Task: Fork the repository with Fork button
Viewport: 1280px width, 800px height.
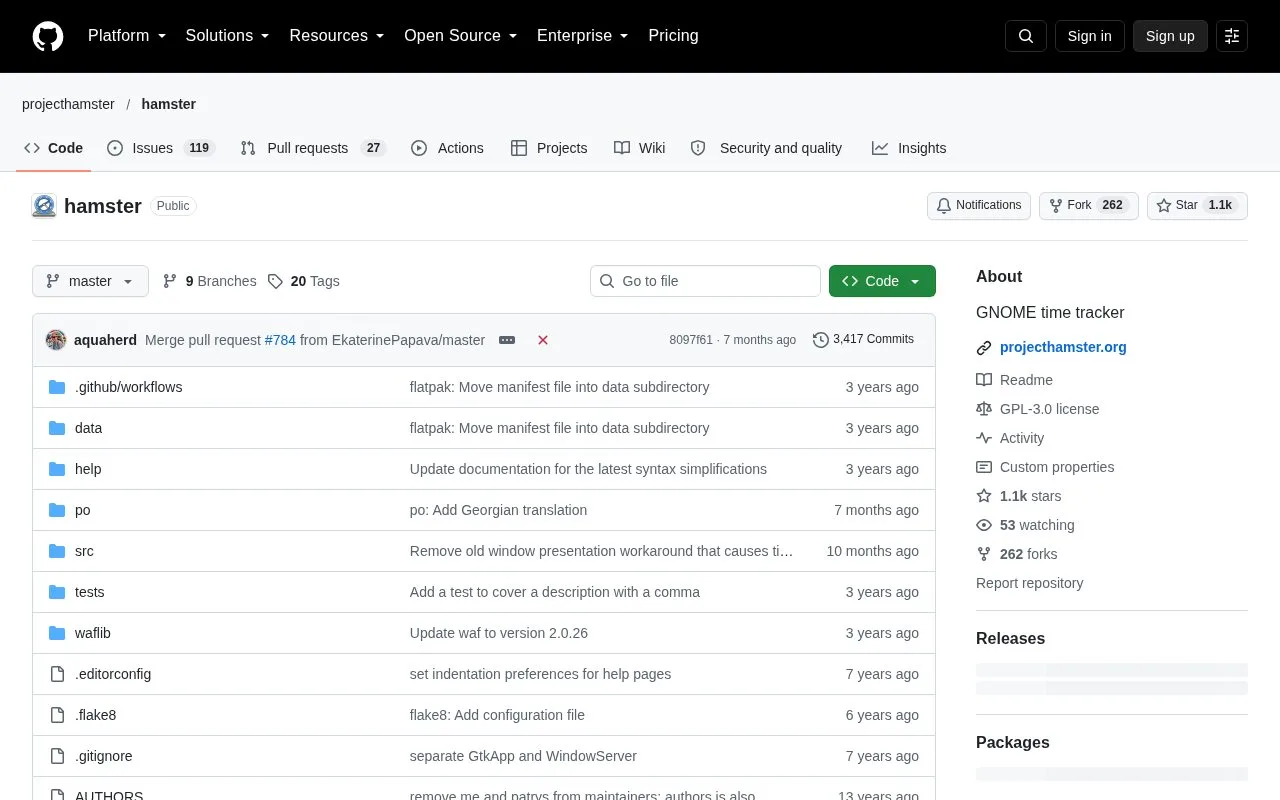Action: coord(1089,206)
